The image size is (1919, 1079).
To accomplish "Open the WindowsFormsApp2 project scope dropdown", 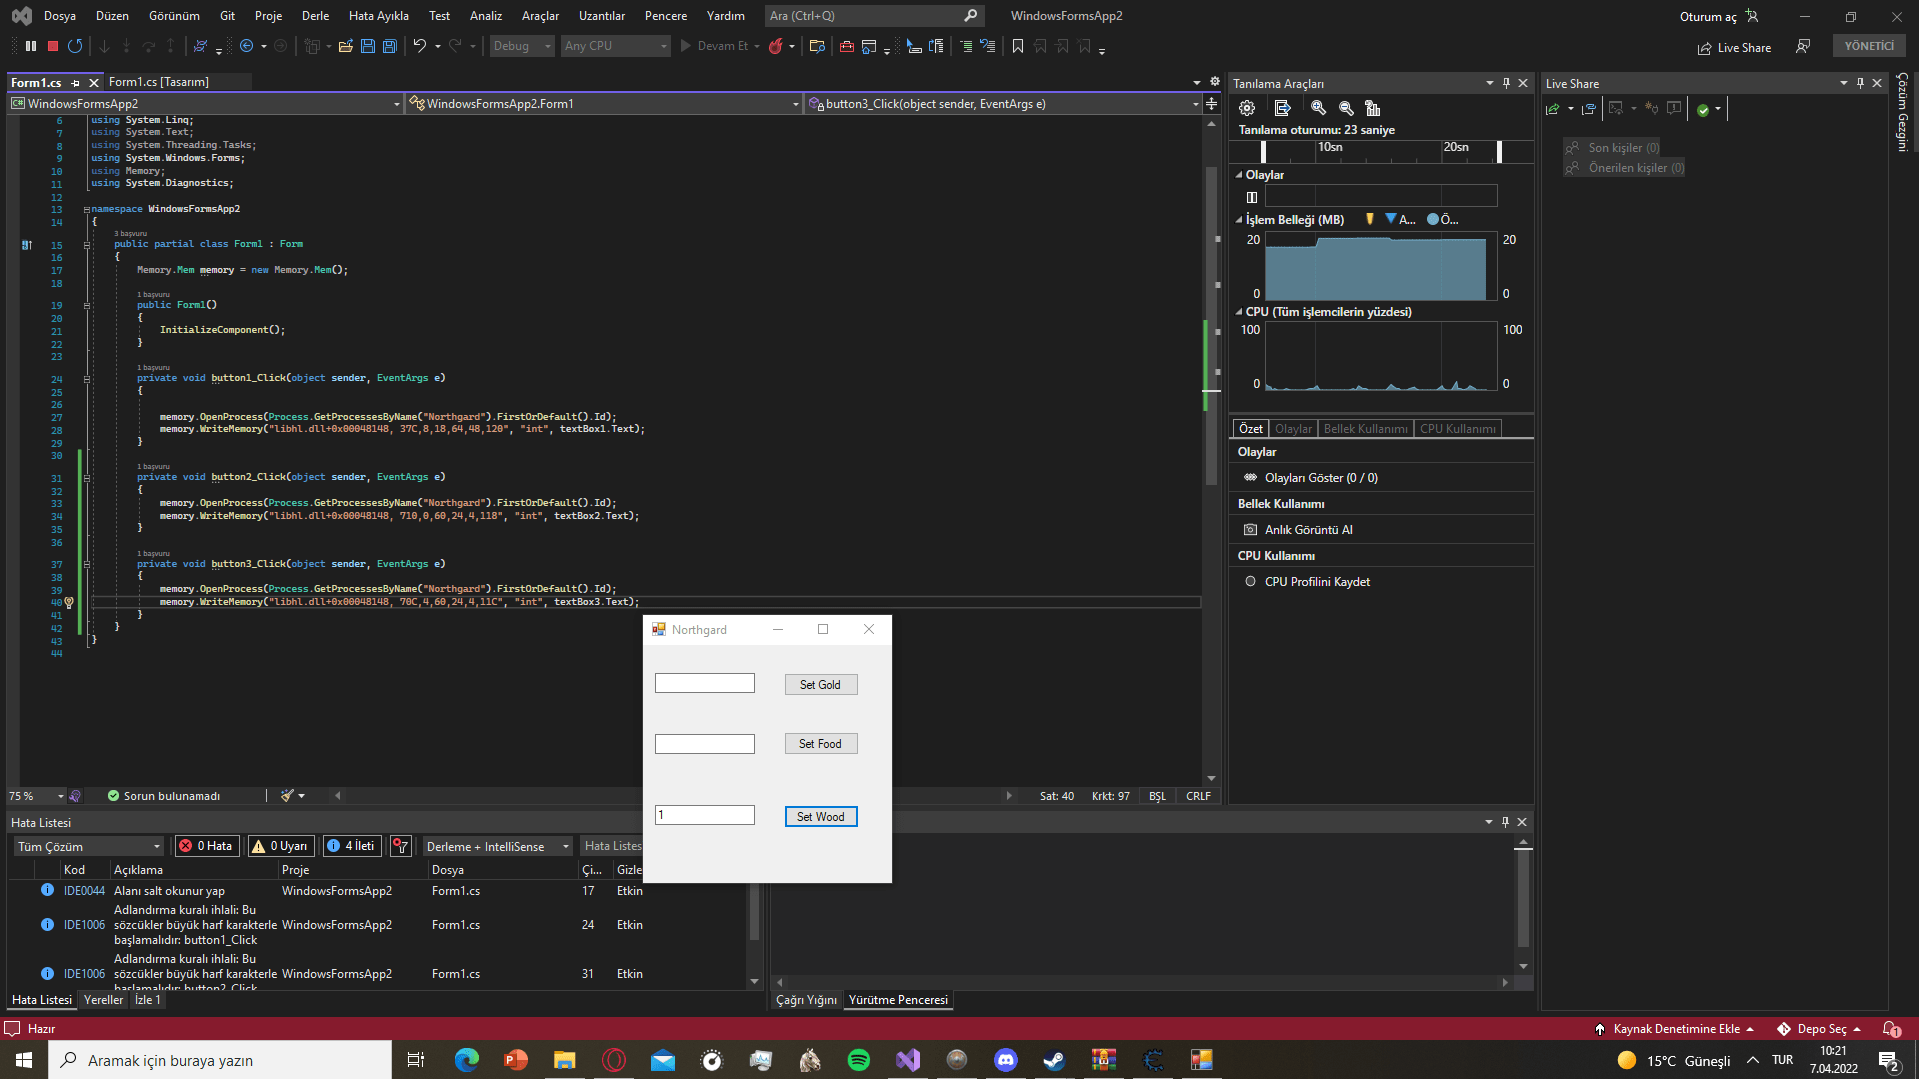I will pos(205,104).
